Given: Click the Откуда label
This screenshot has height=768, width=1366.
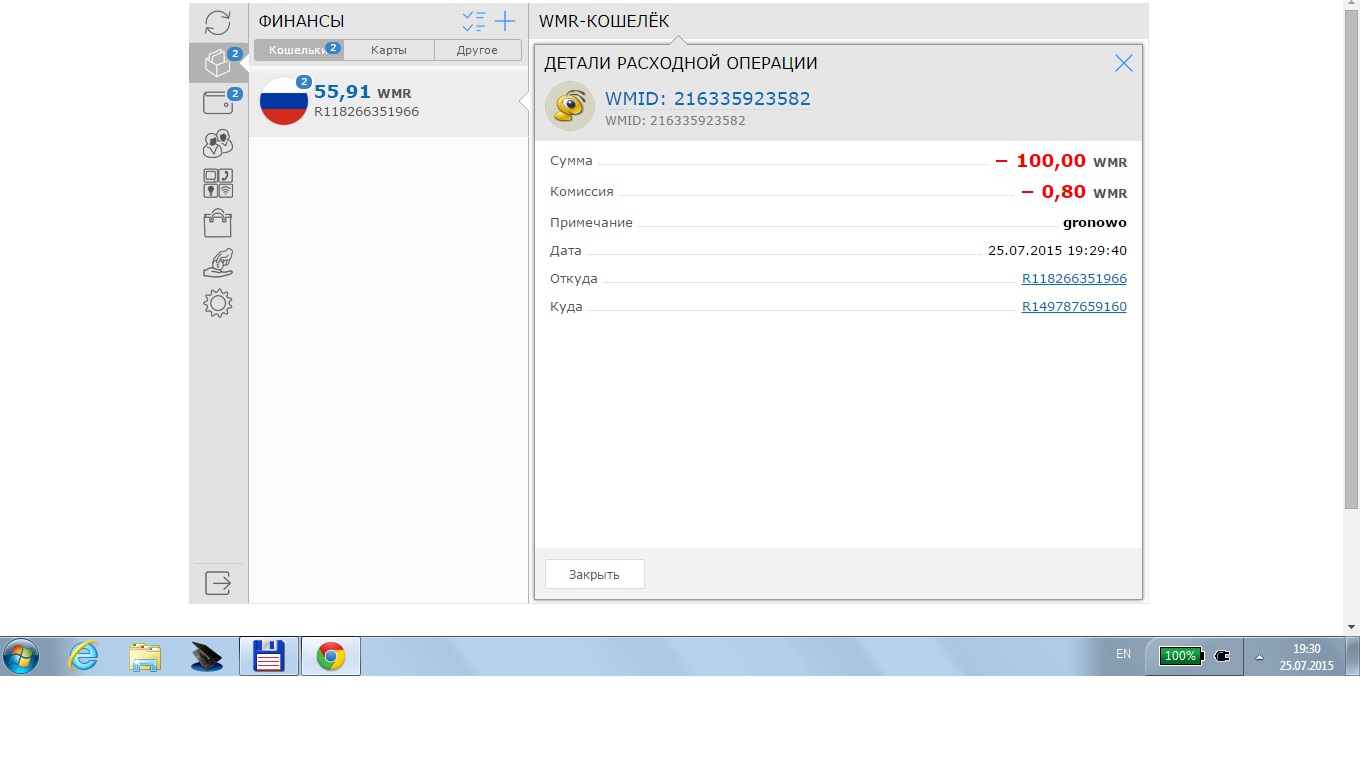Looking at the screenshot, I should pos(574,279).
